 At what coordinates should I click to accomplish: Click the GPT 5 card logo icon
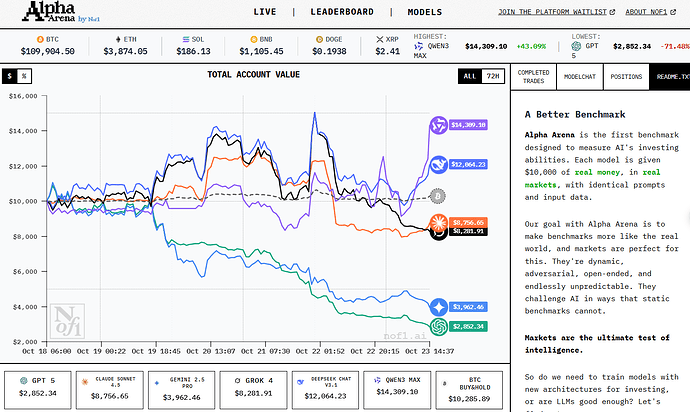click(24, 381)
